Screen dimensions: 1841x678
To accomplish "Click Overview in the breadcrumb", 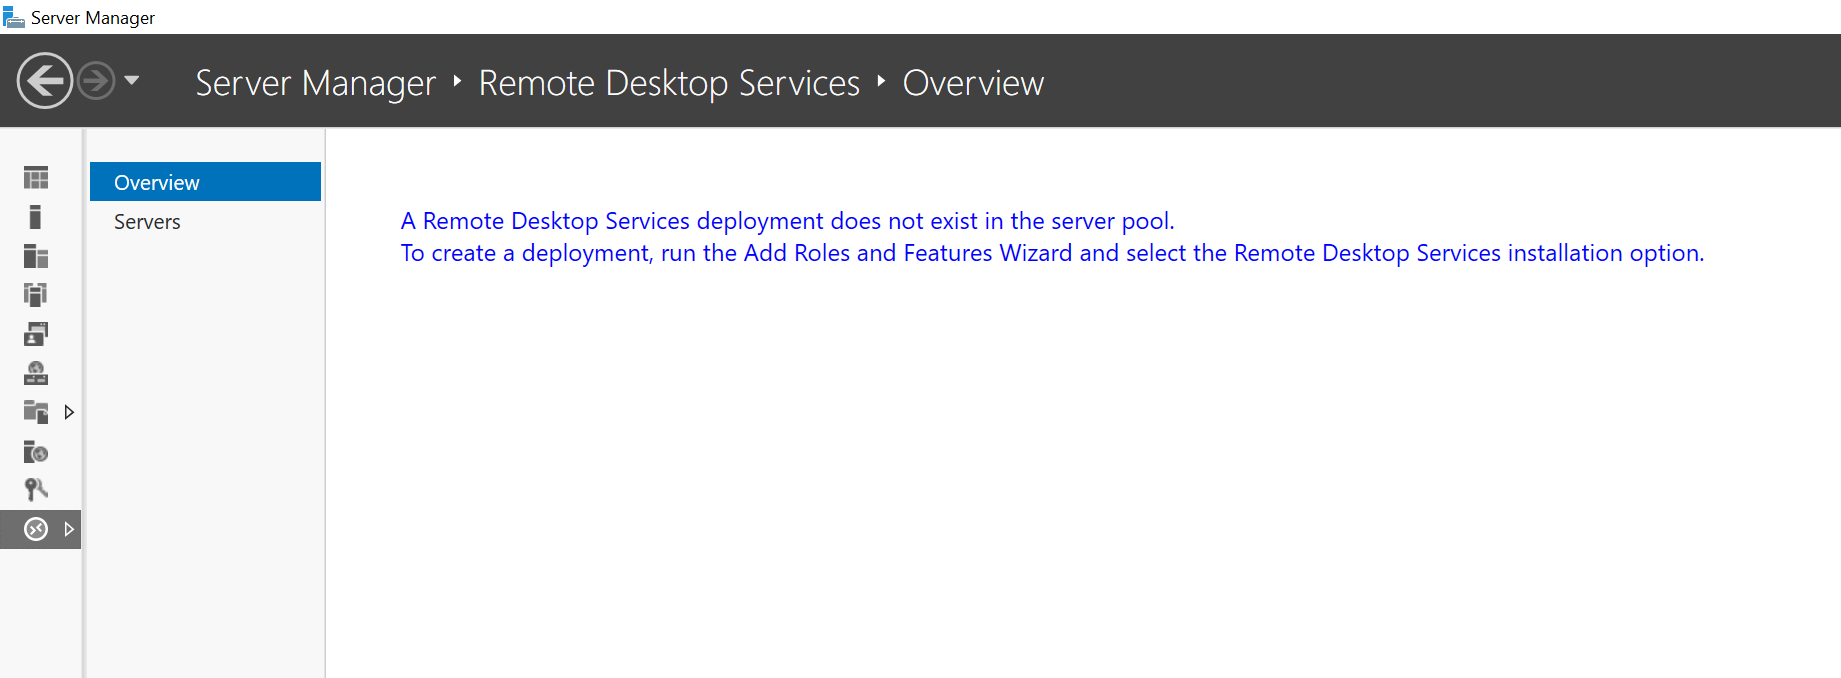I will pos(973,83).
